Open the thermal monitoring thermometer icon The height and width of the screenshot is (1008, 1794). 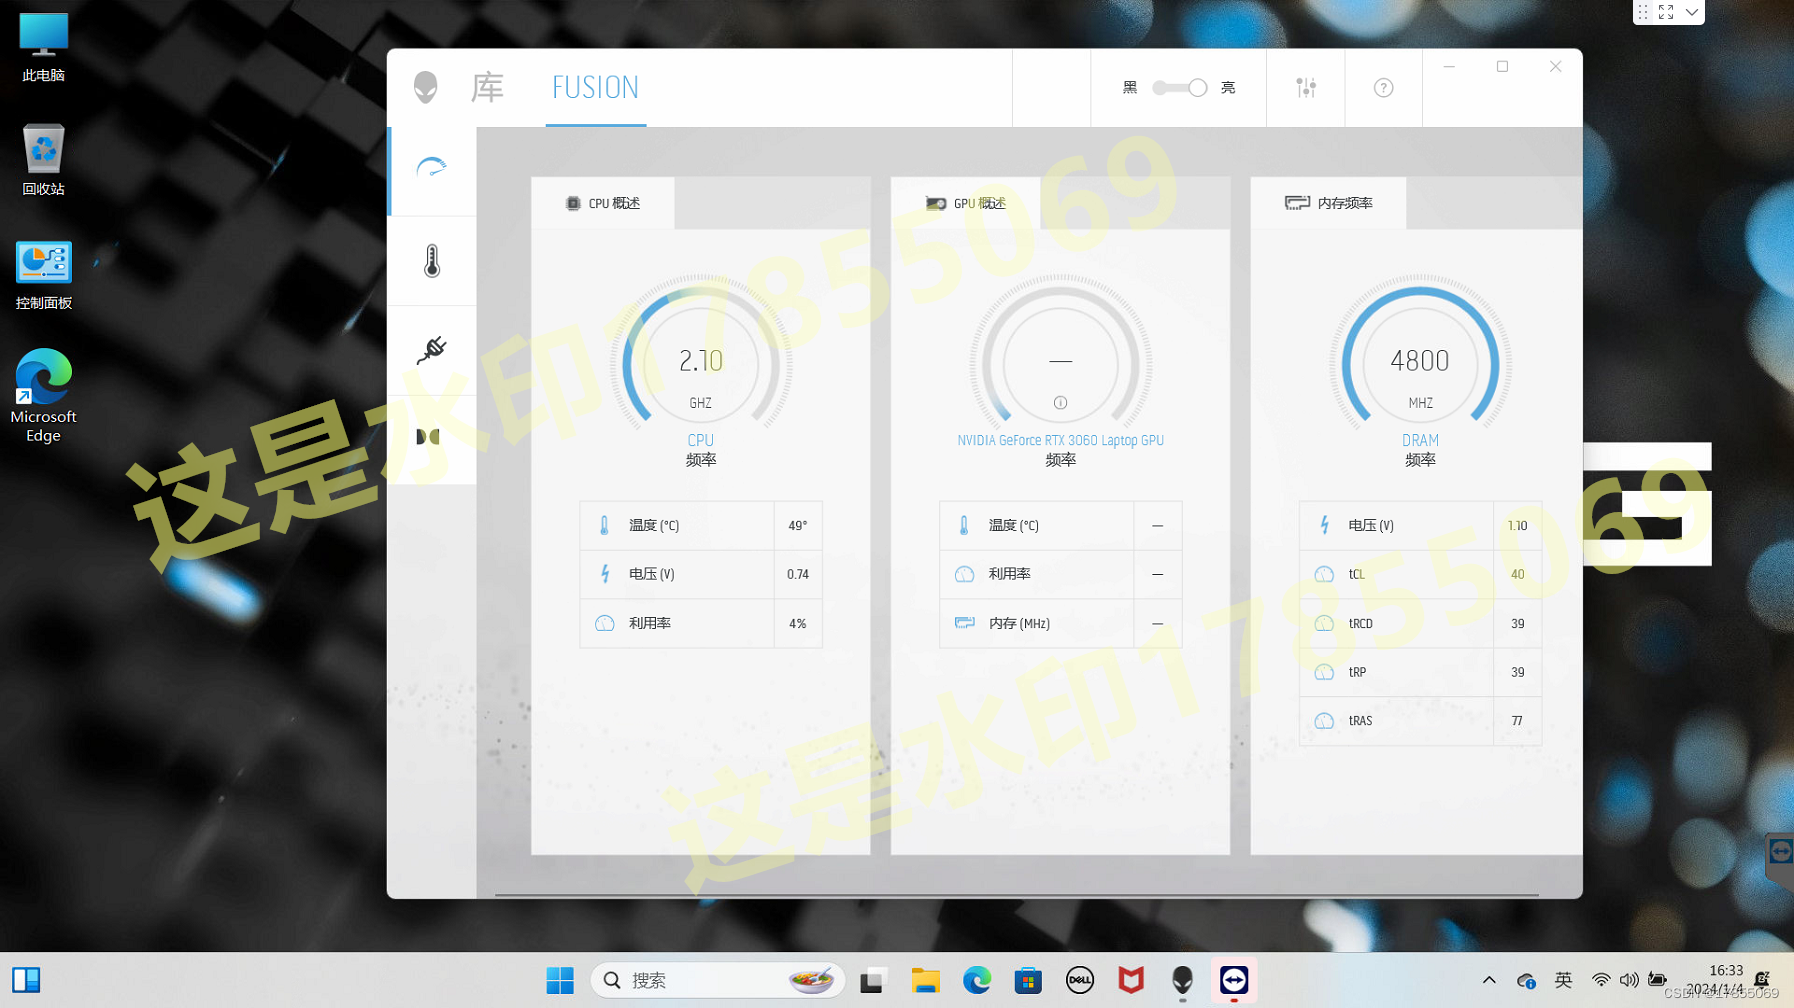[x=431, y=260]
